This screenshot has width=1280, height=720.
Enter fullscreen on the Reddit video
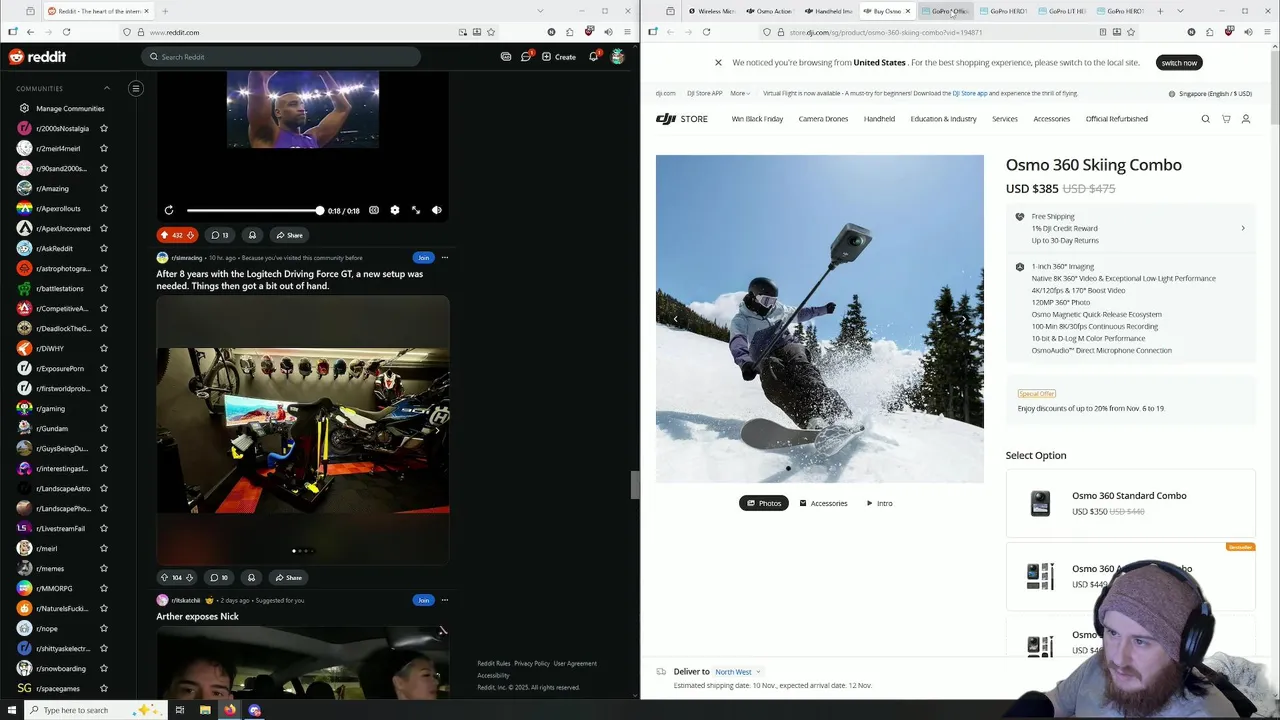click(416, 210)
